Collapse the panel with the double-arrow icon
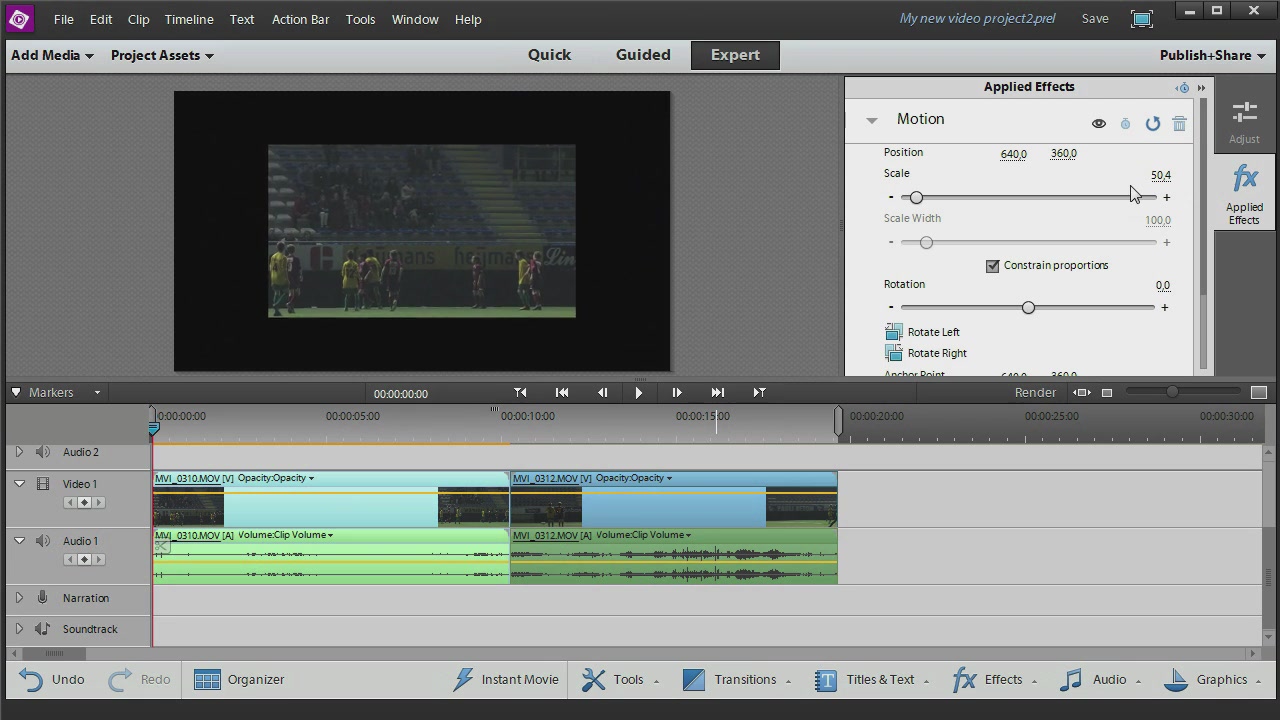 coord(1201,88)
